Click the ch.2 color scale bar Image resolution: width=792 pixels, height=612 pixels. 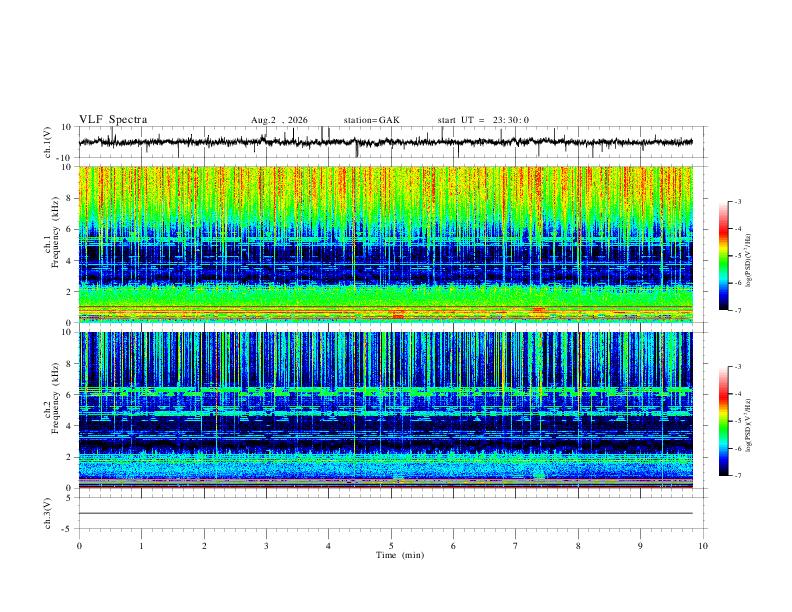click(x=723, y=421)
